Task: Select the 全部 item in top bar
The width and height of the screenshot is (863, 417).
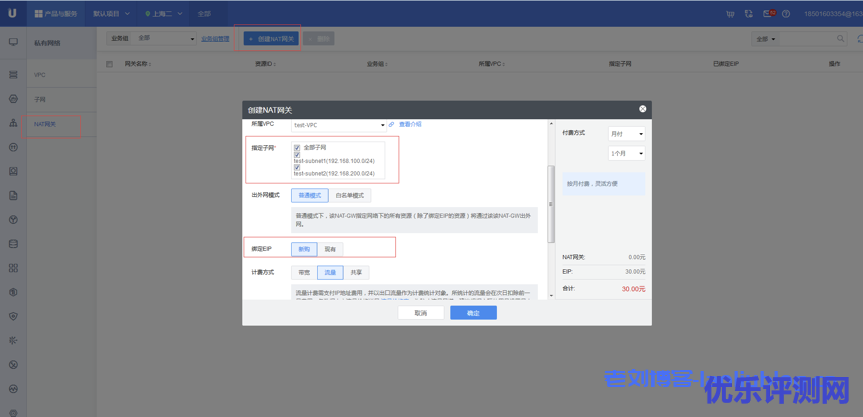Action: 204,14
